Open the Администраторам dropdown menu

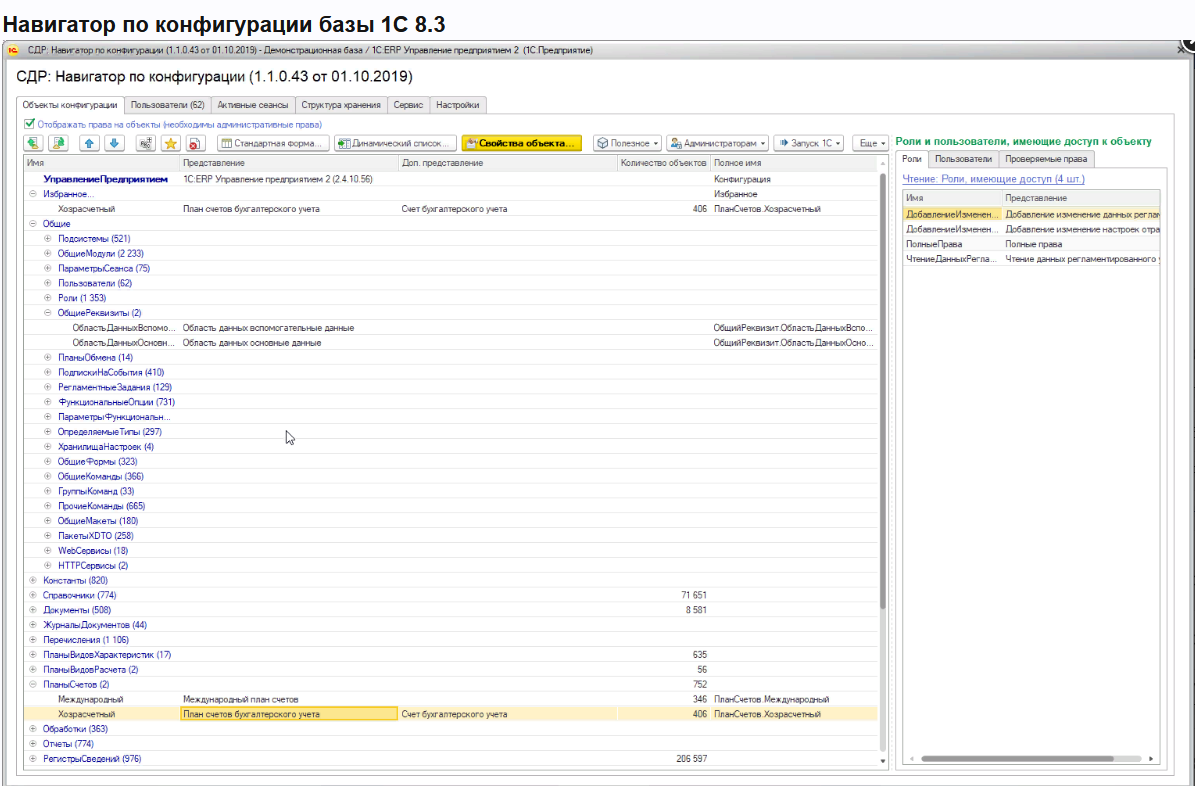click(x=717, y=143)
